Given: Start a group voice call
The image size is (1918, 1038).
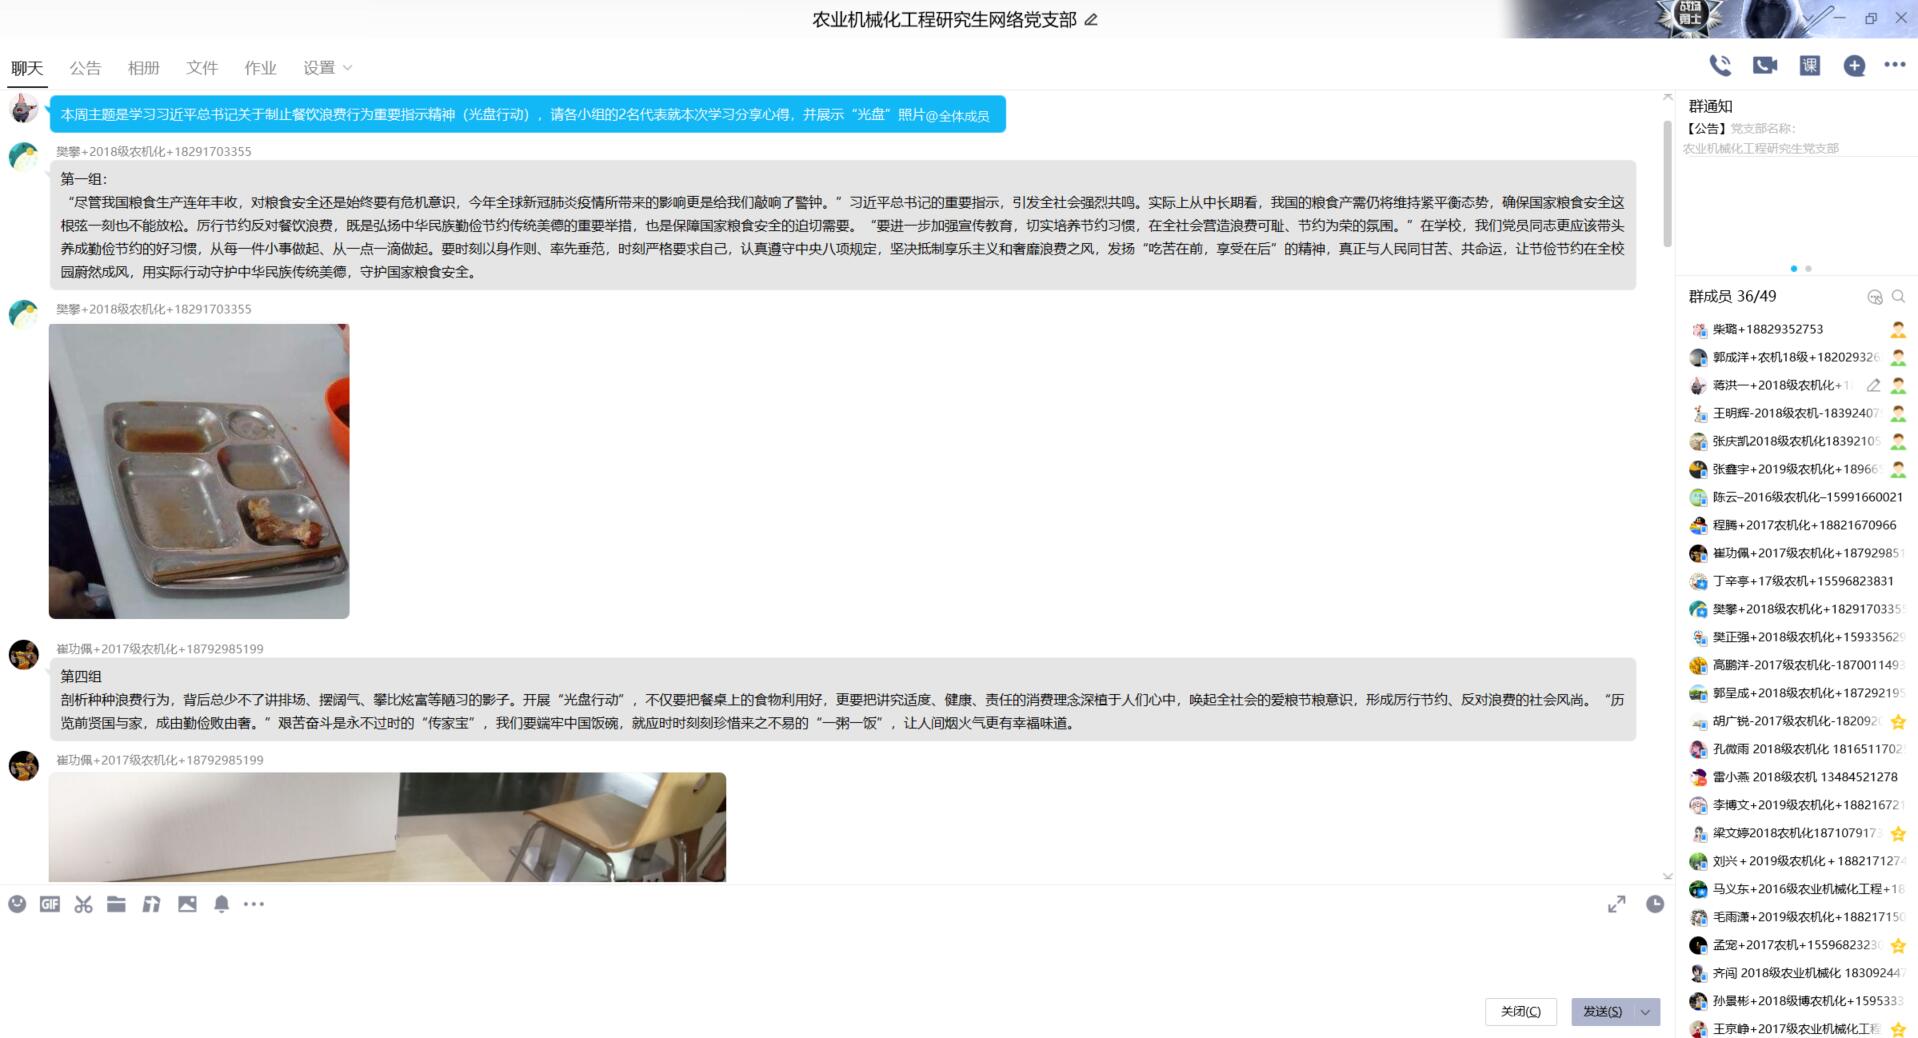Looking at the screenshot, I should click(1719, 66).
